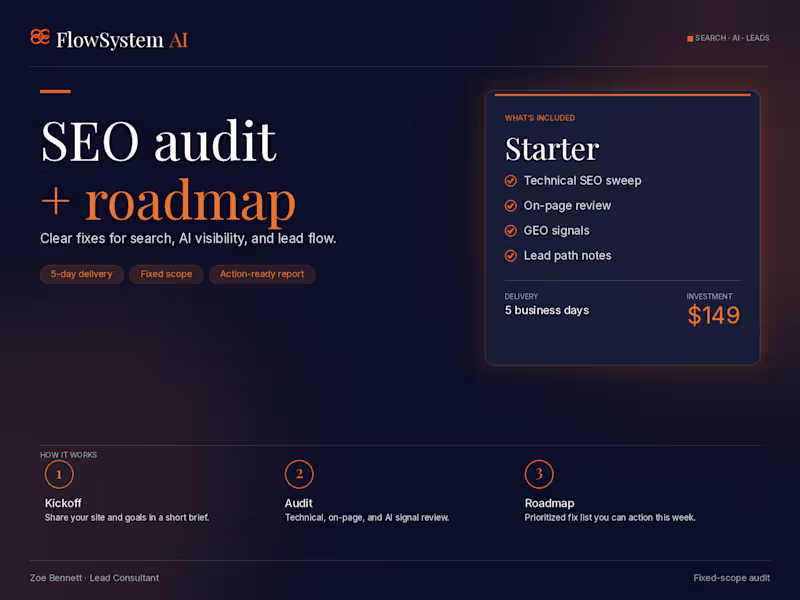Click the Share your site and goals description
Viewport: 800px width, 600px height.
127,517
